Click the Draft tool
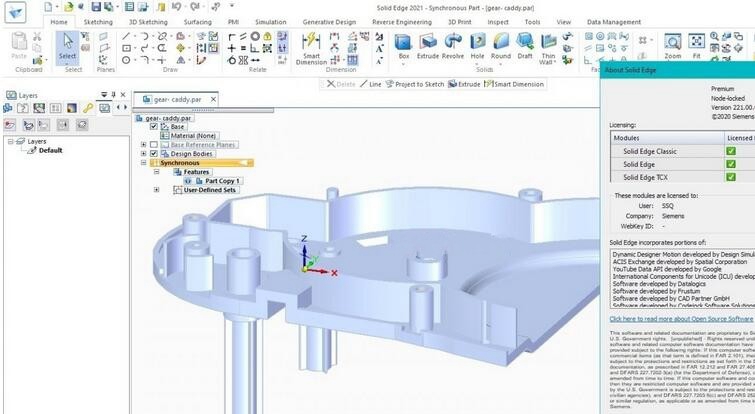 (x=525, y=47)
